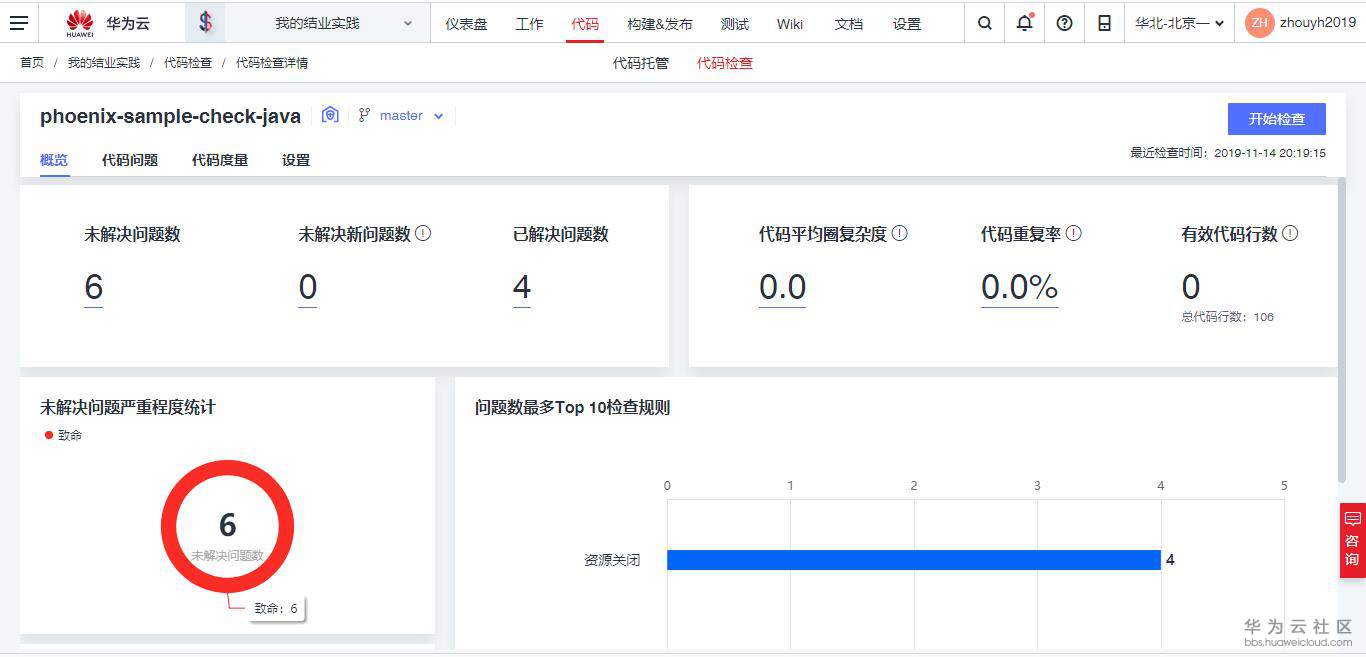Open the 构建&发布 menu
Viewport: 1366px width, 657px height.
point(659,24)
